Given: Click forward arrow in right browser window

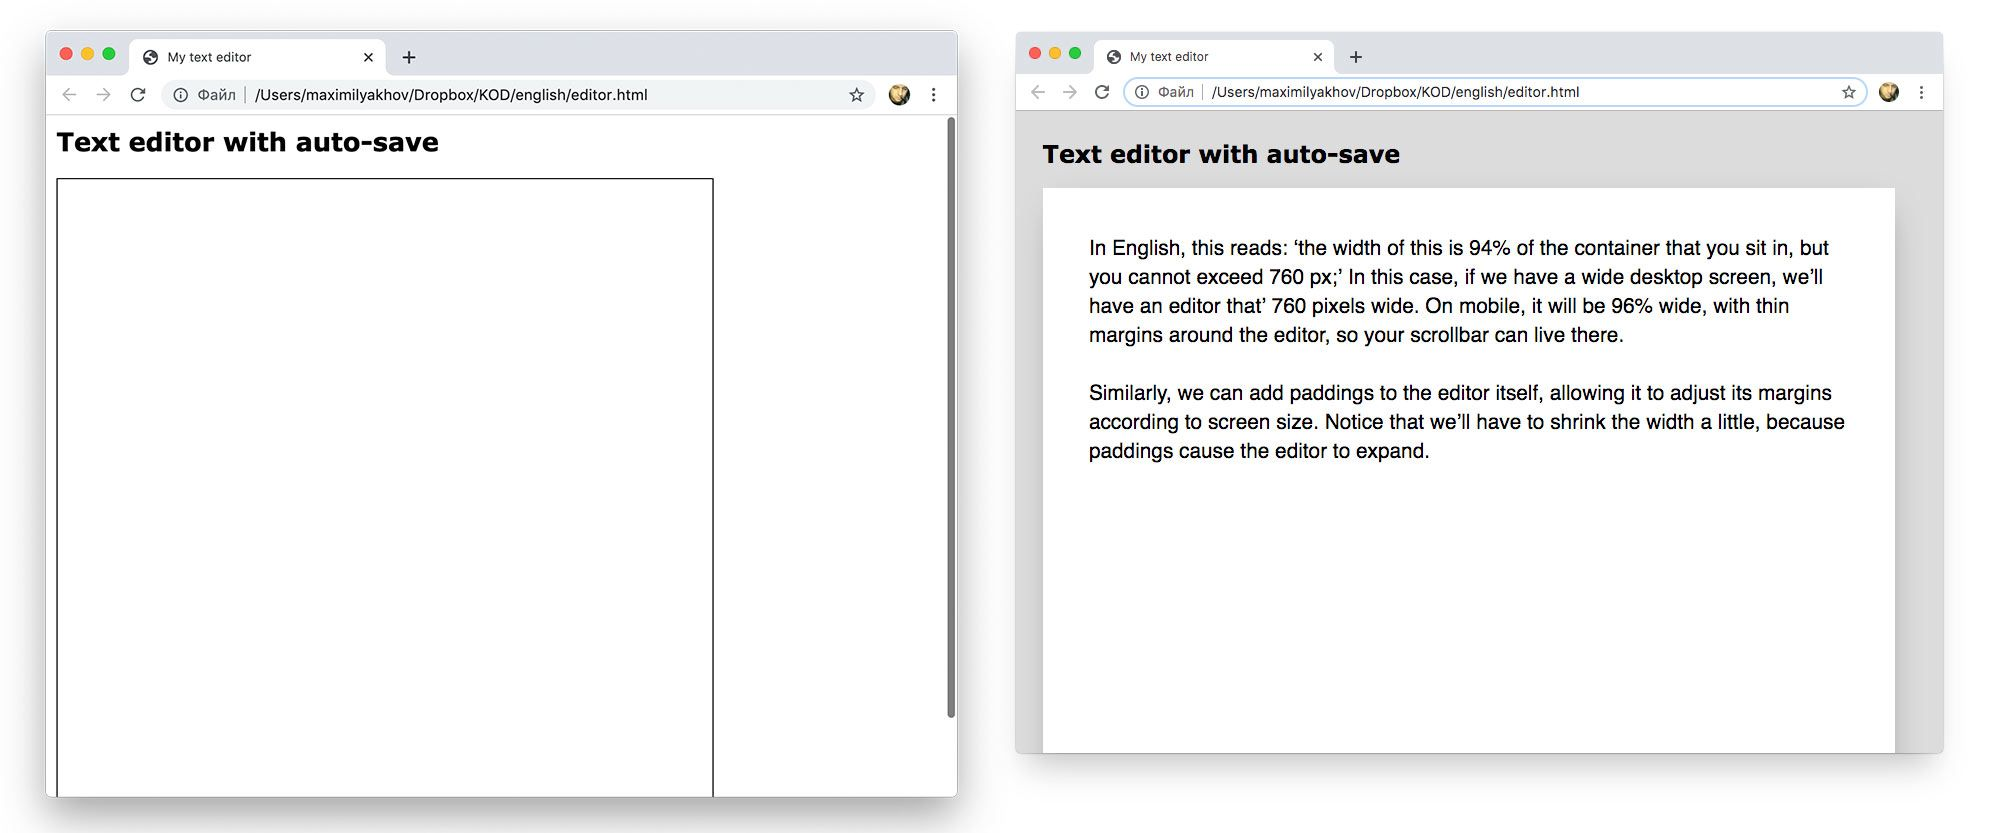Looking at the screenshot, I should pyautogui.click(x=1070, y=92).
